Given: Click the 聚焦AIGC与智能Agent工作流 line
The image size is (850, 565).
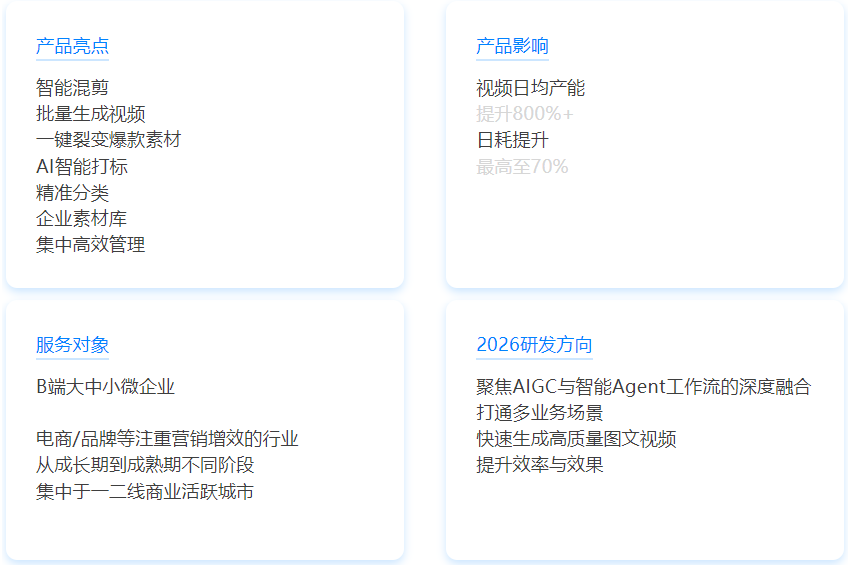Looking at the screenshot, I should coord(643,387).
